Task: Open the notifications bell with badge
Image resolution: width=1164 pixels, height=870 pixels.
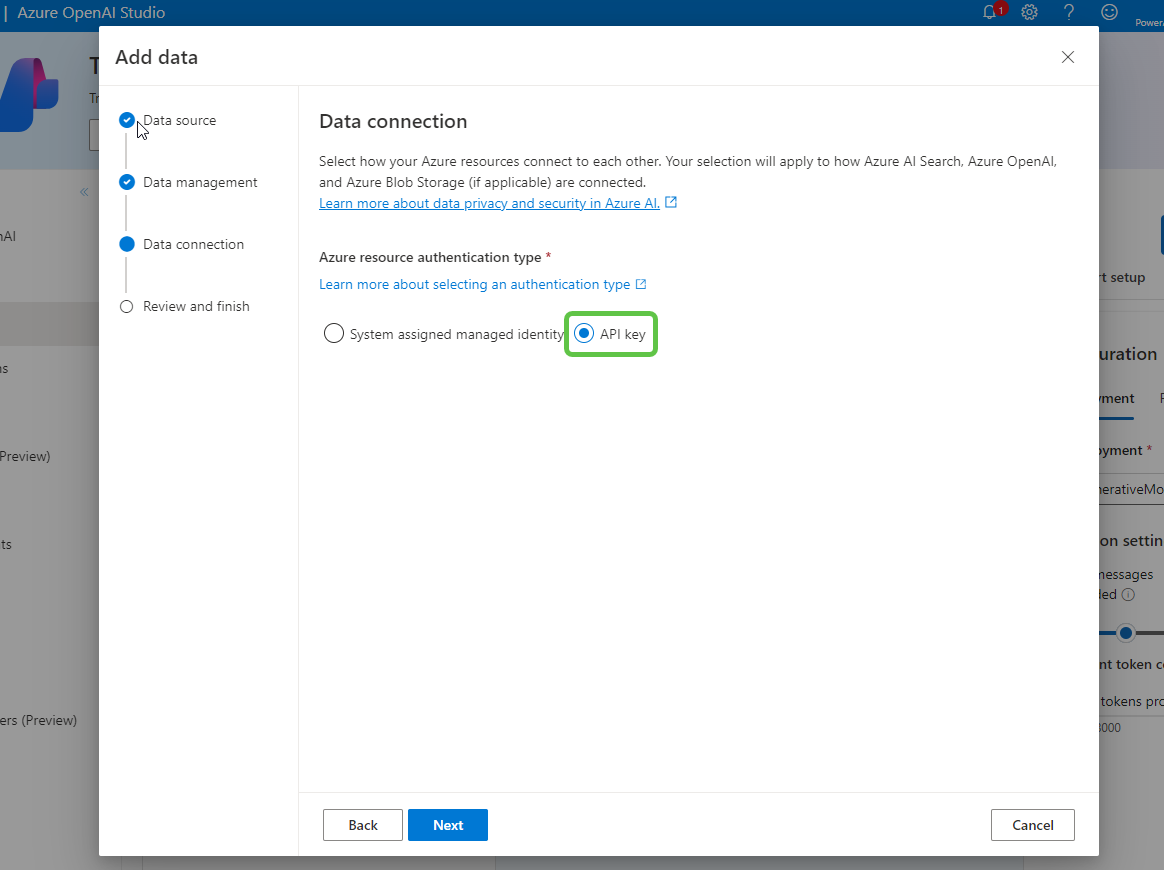Action: (990, 12)
